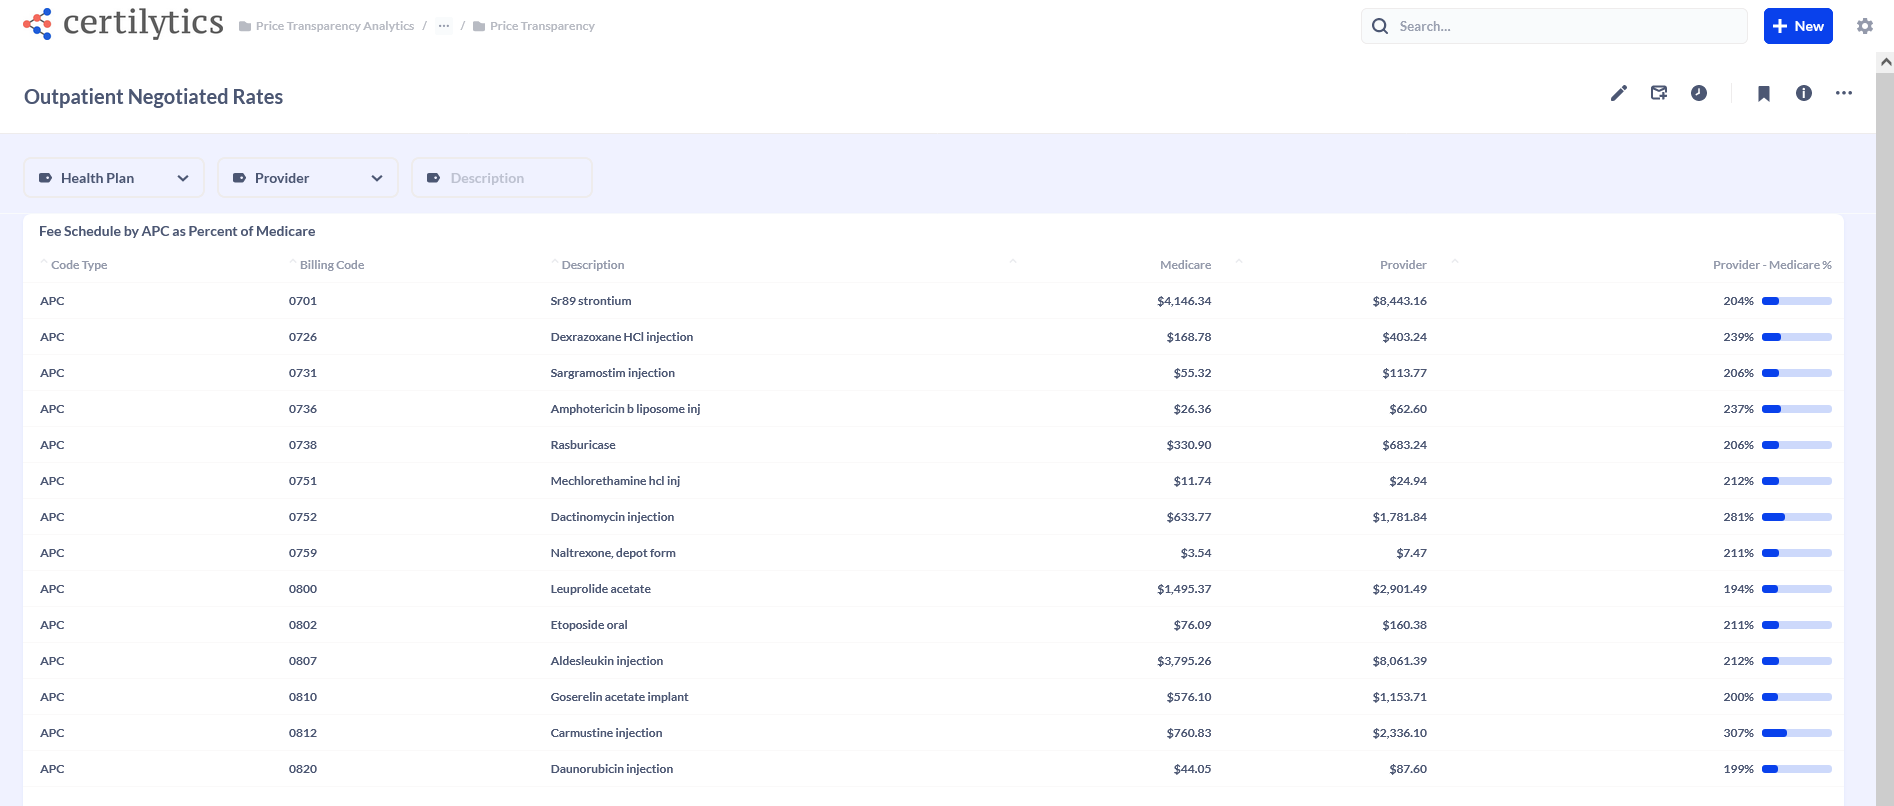
Task: Select 'Goserelin acetate implant' cell
Action: click(620, 697)
